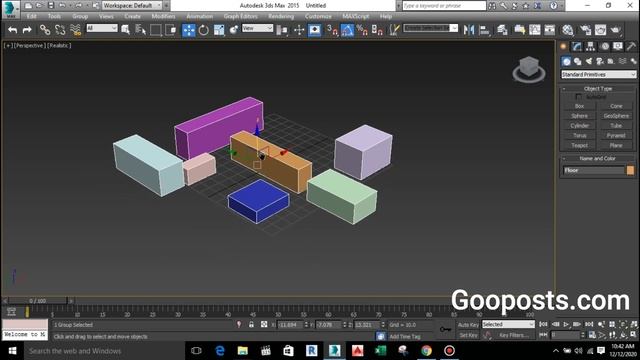The width and height of the screenshot is (640, 360).
Task: Toggle Window/Crossing selection mode
Action: [171, 30]
